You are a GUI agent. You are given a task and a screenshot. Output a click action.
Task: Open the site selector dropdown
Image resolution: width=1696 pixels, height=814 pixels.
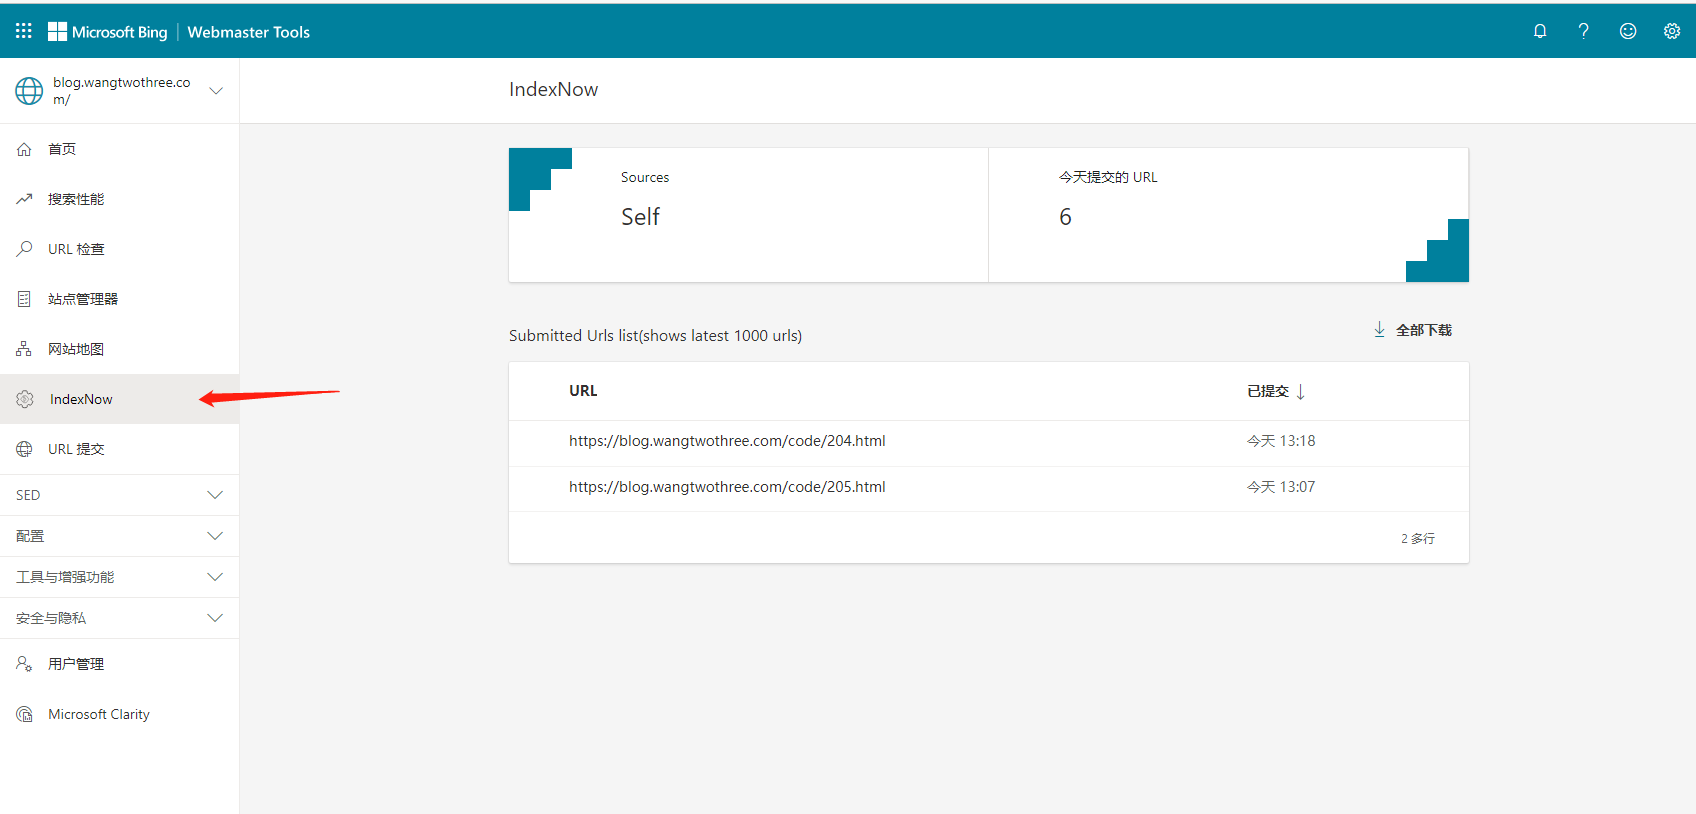pos(215,90)
